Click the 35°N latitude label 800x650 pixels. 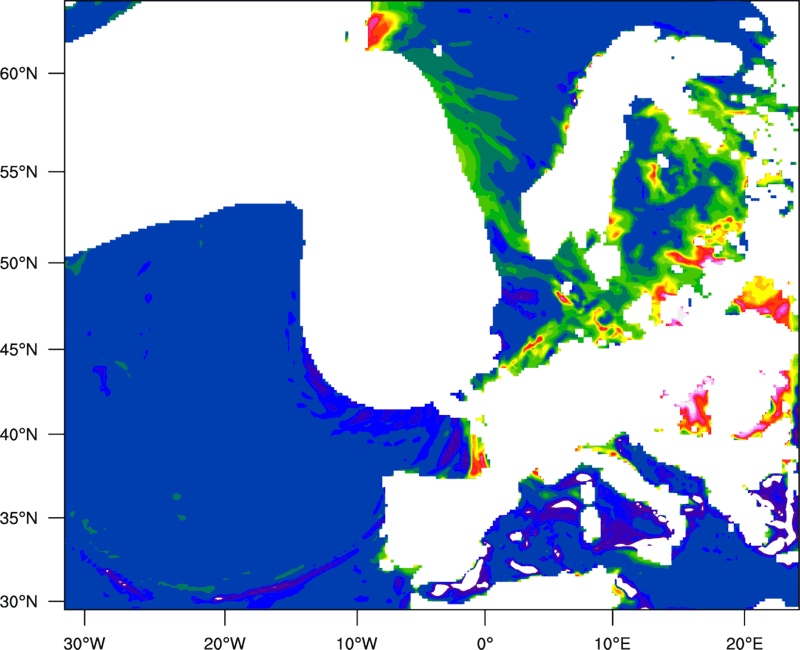tap(19, 518)
